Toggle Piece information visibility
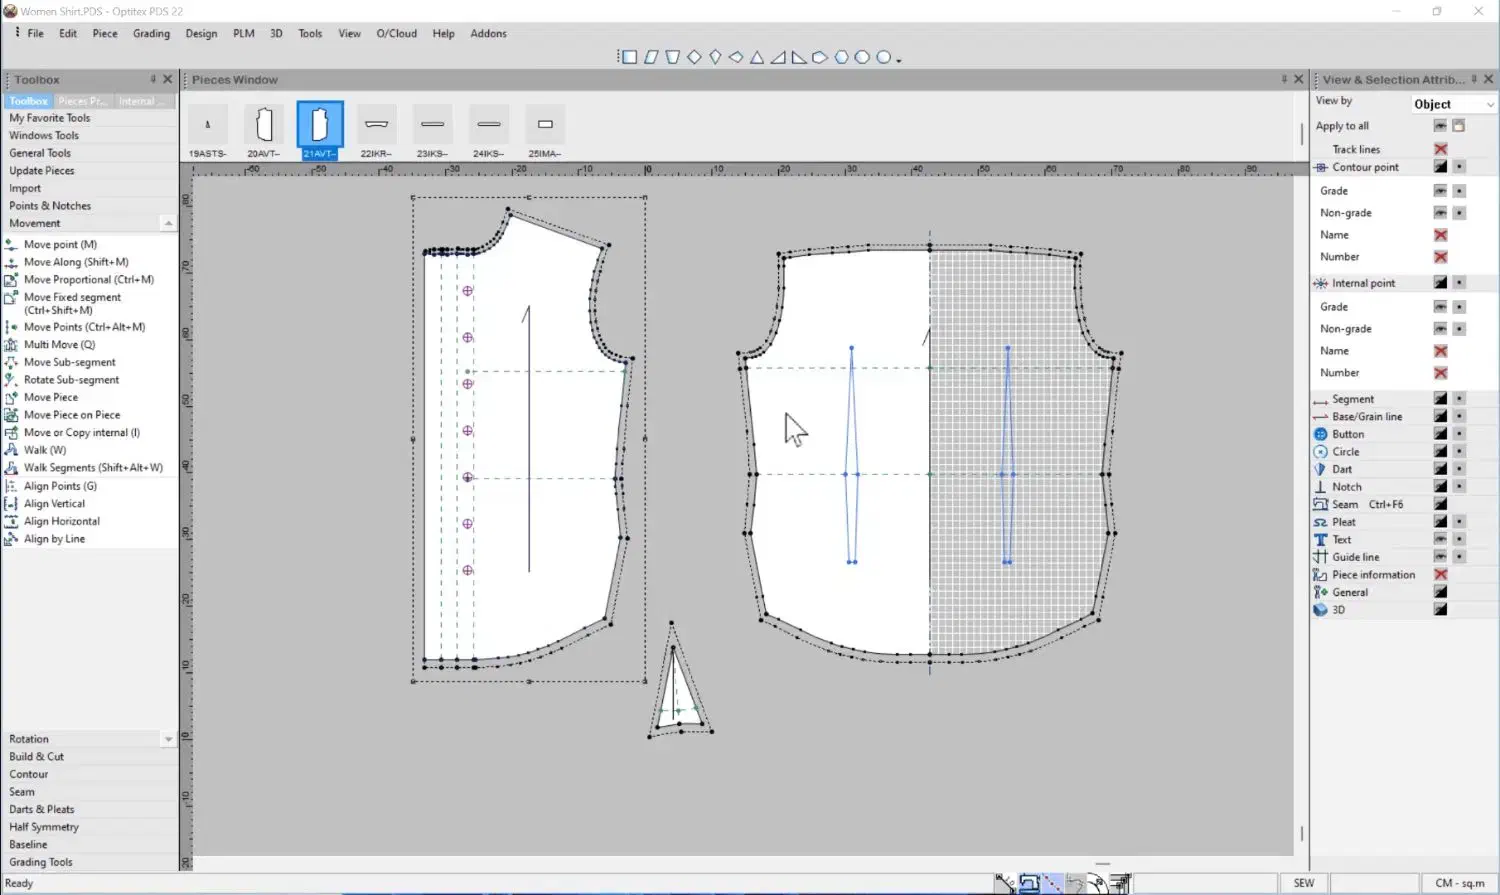1500x895 pixels. pos(1440,574)
